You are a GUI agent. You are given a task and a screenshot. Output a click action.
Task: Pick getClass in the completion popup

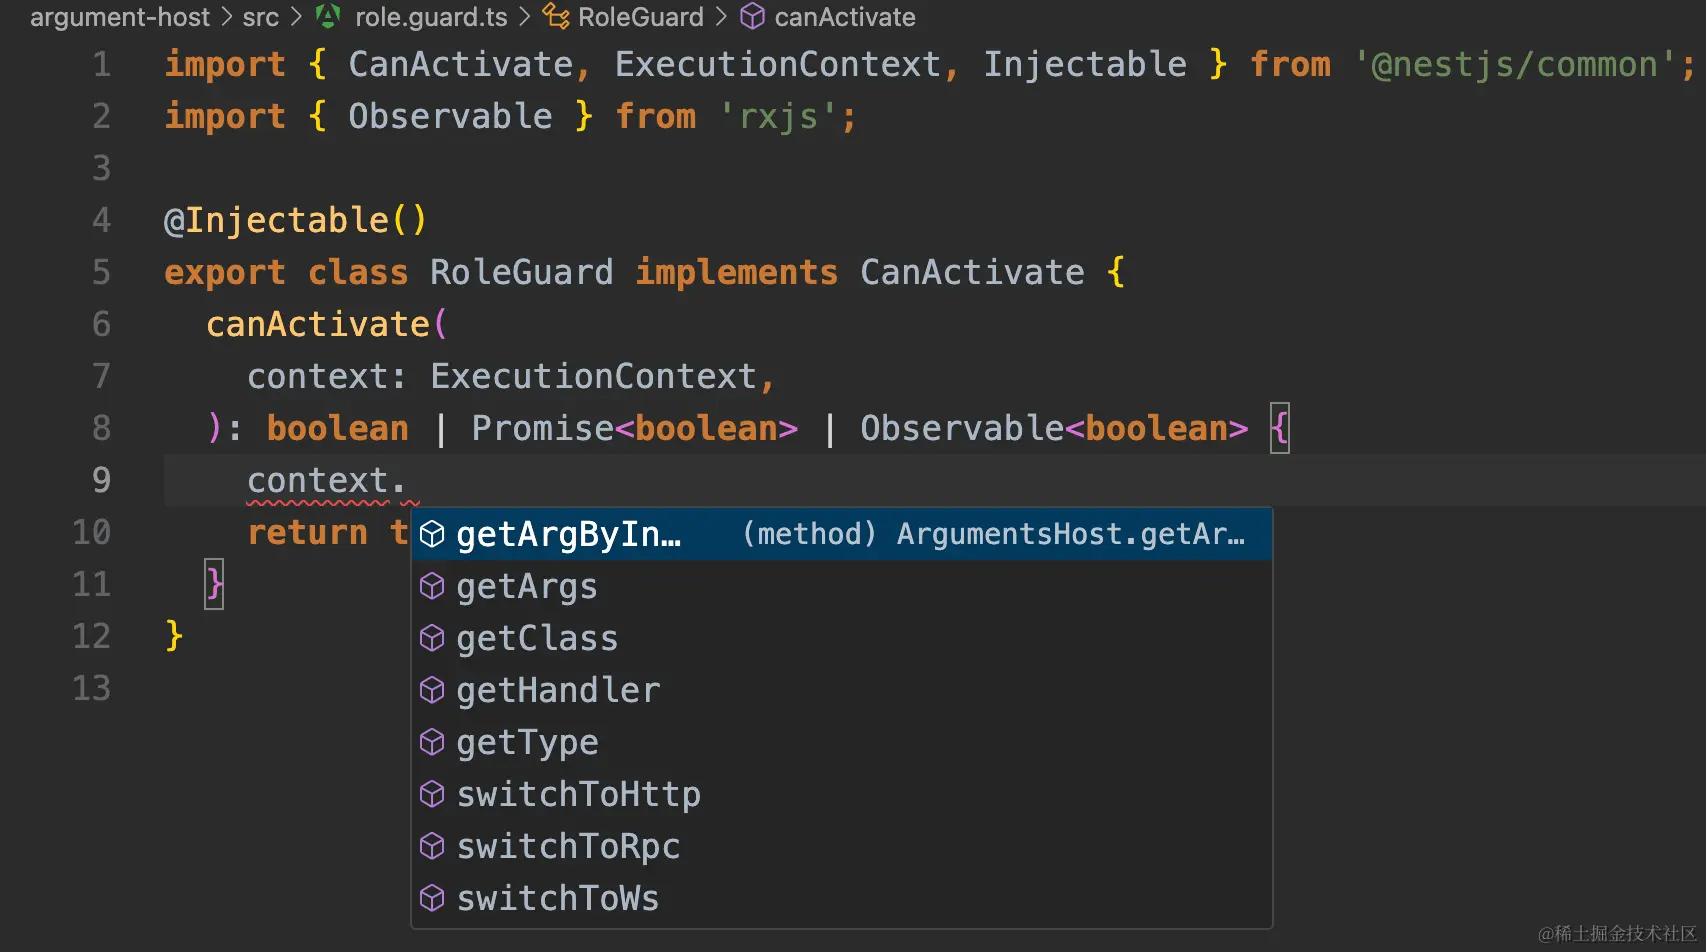841,638
